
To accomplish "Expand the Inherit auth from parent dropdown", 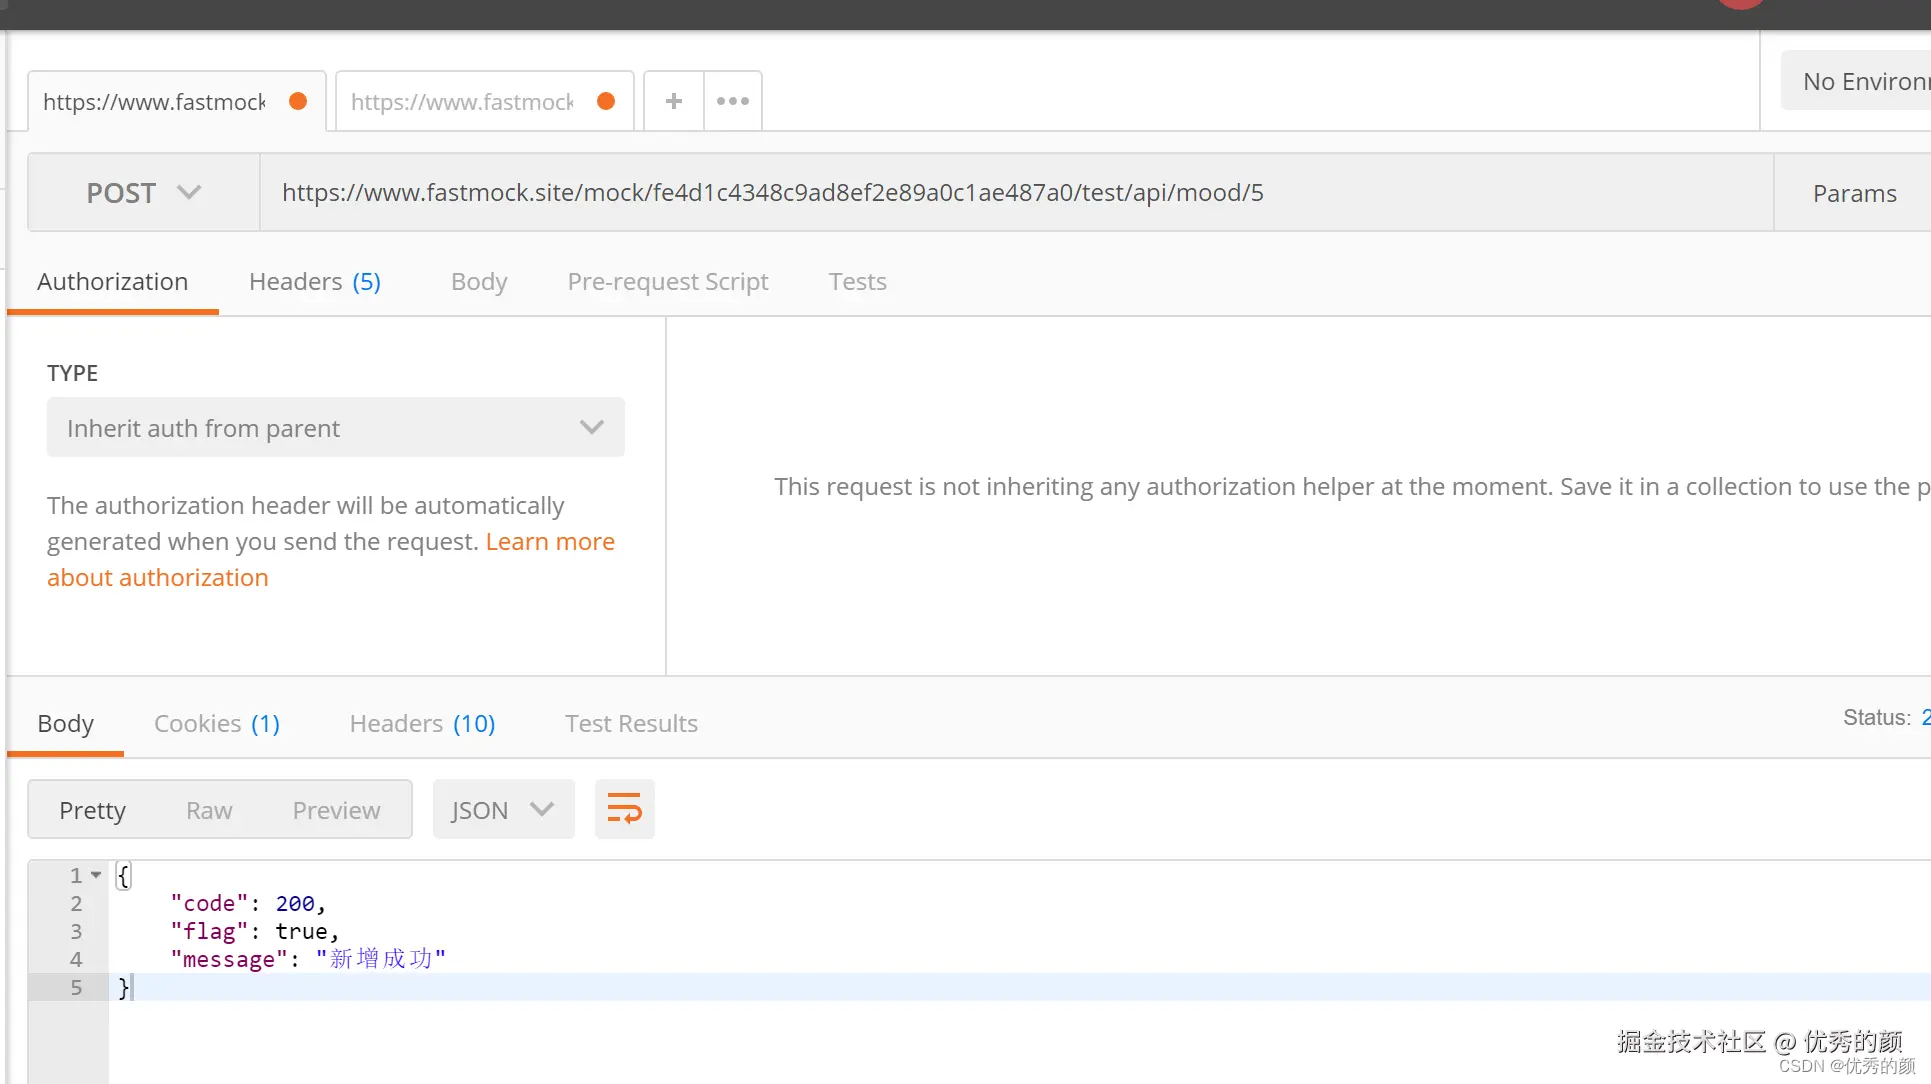I will click(x=335, y=428).
